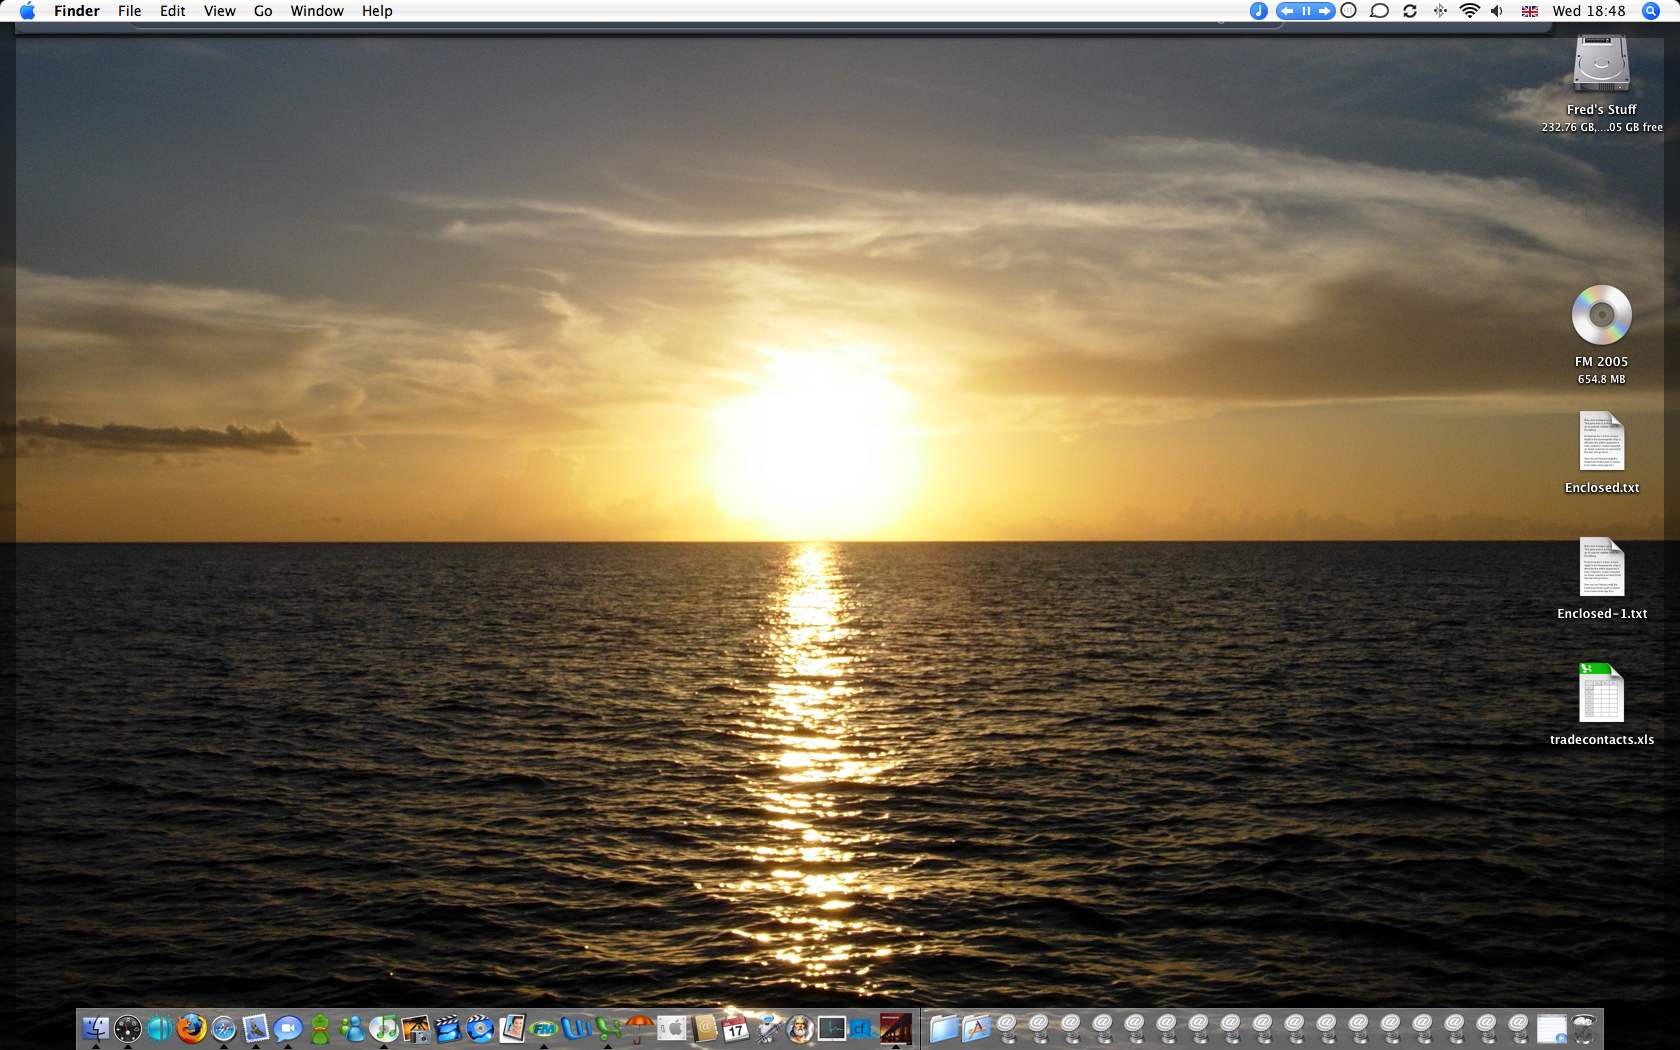This screenshot has width=1680, height=1050.
Task: Open Mail stamp icon in the Dock
Action: [256, 1028]
